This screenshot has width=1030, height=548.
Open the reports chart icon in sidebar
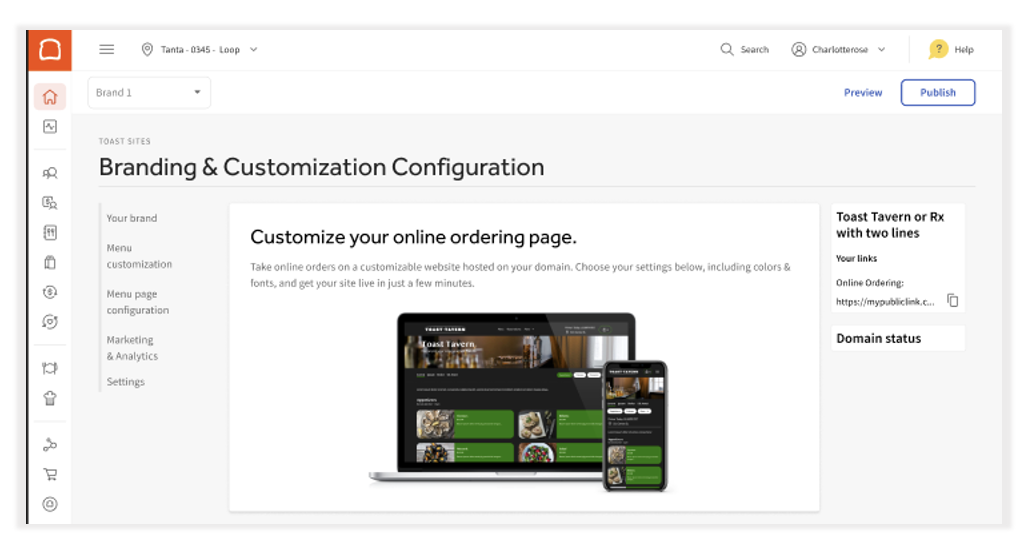coord(50,127)
